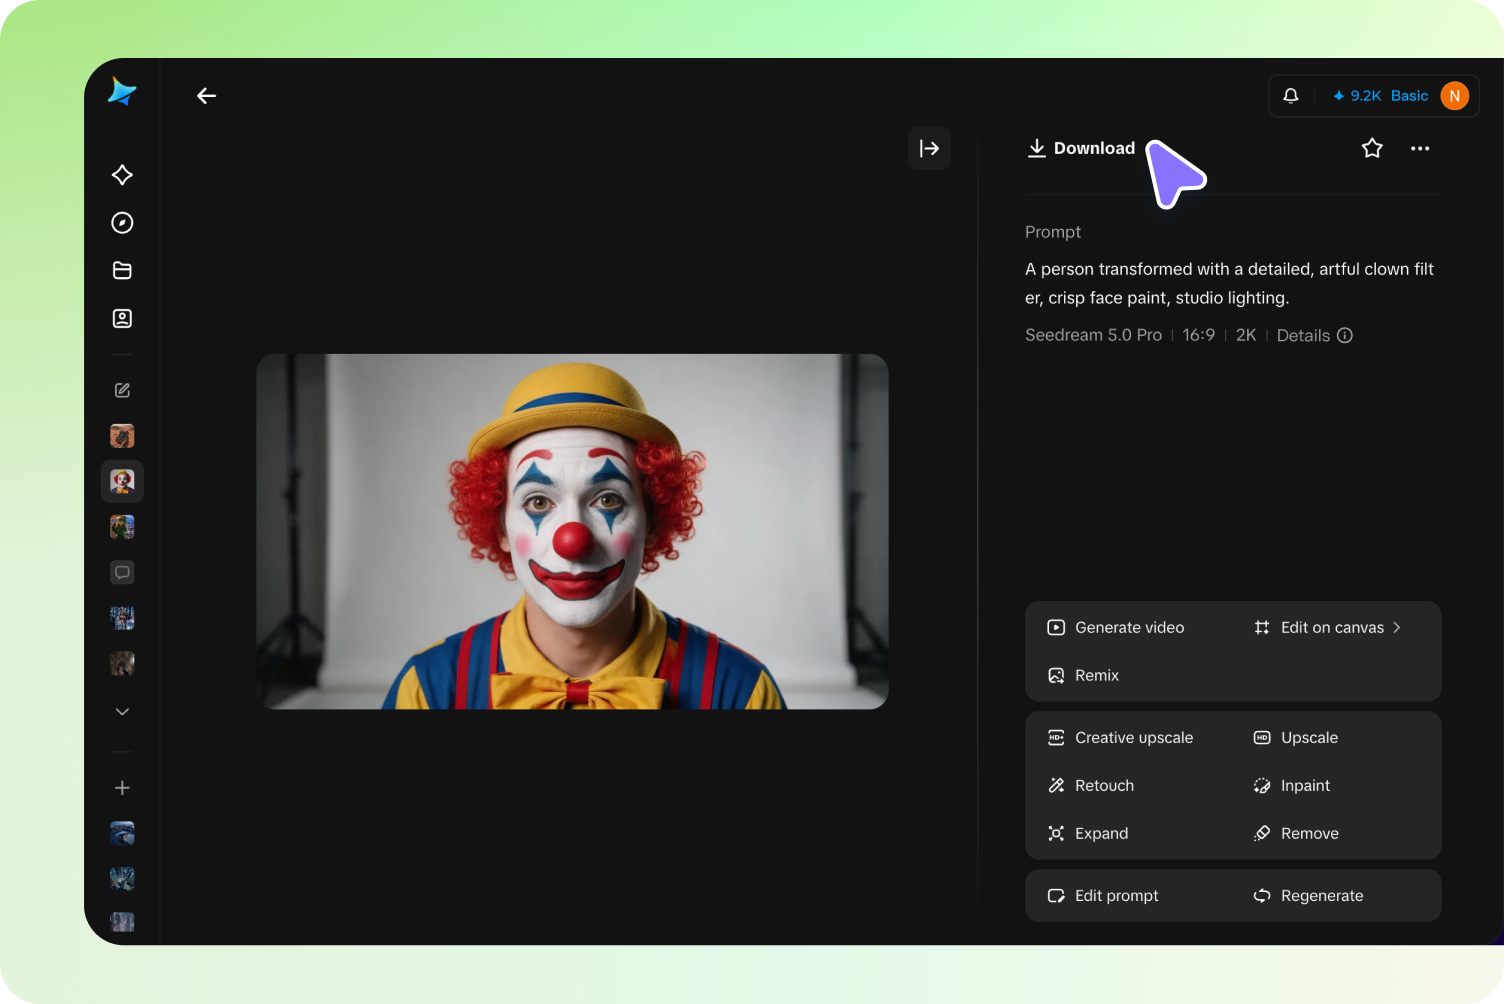1506x1004 pixels.
Task: Open the N profile avatar
Action: pos(1455,96)
